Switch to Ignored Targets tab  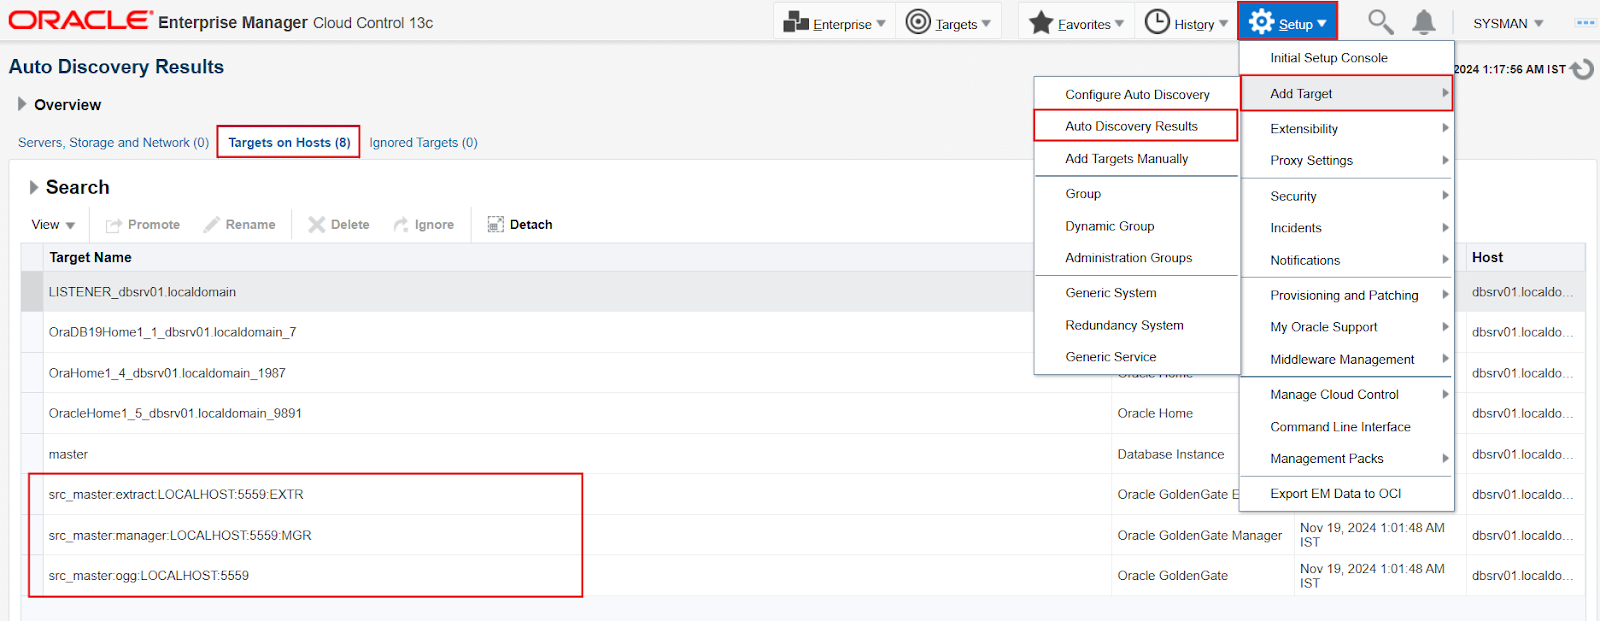click(x=423, y=142)
